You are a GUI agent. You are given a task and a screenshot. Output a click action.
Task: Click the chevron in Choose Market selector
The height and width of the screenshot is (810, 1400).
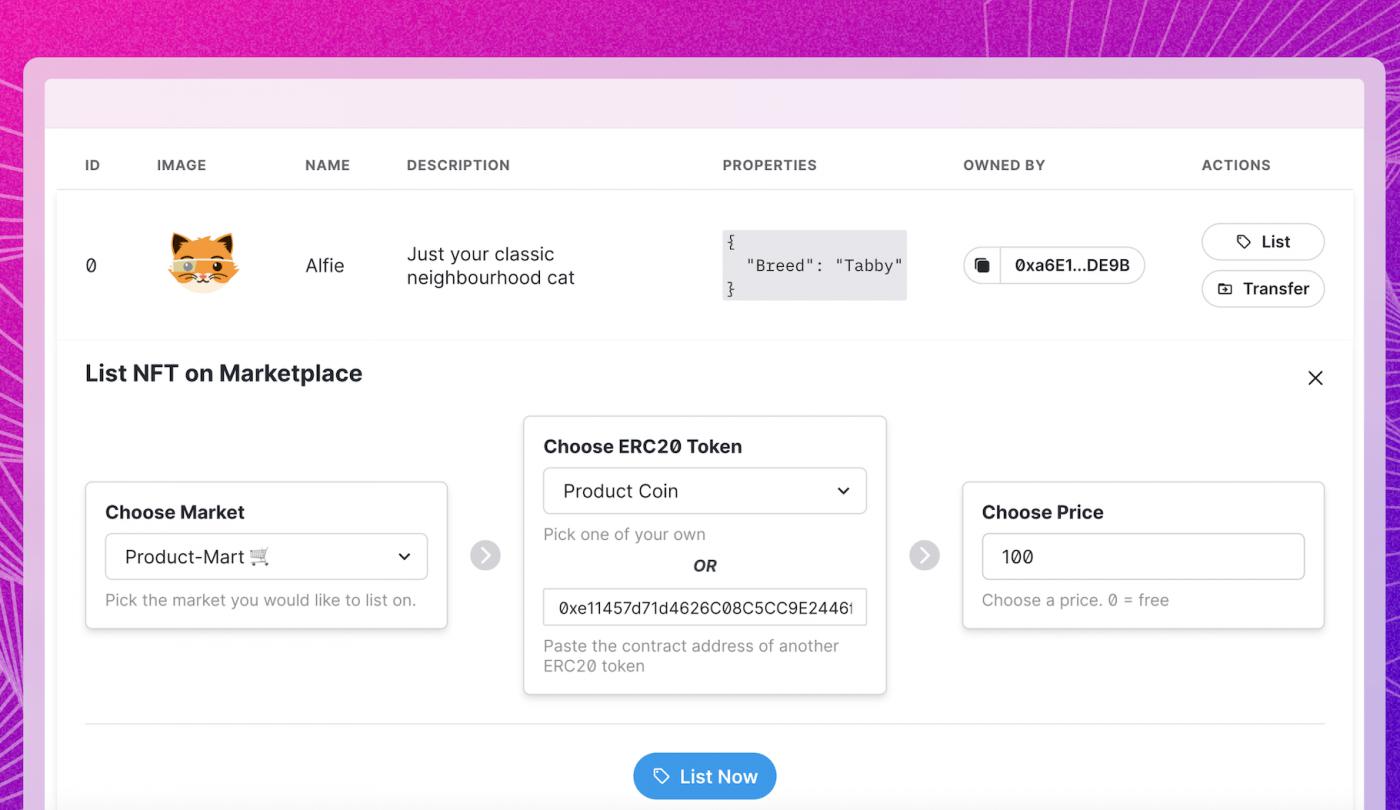404,557
